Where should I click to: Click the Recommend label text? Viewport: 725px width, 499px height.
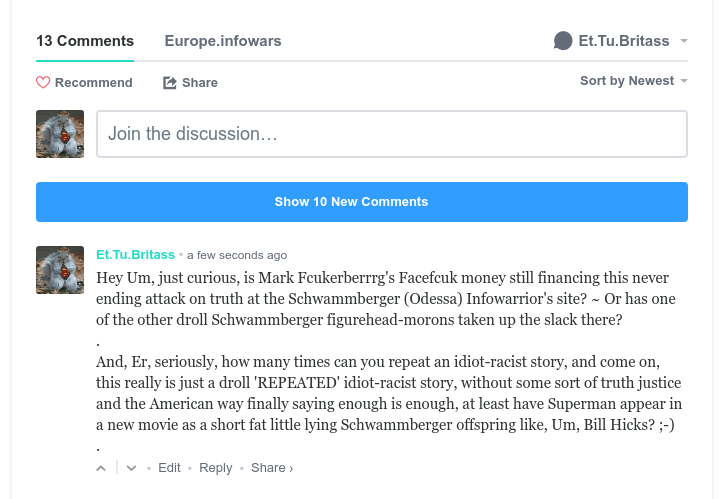[x=94, y=83]
